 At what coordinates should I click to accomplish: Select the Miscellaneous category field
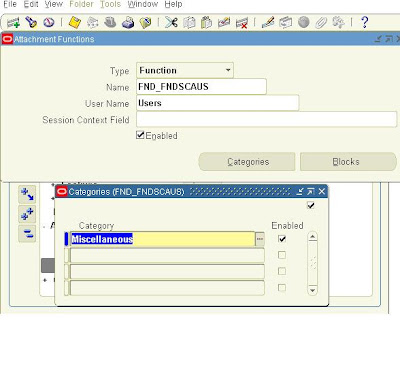pos(163,239)
